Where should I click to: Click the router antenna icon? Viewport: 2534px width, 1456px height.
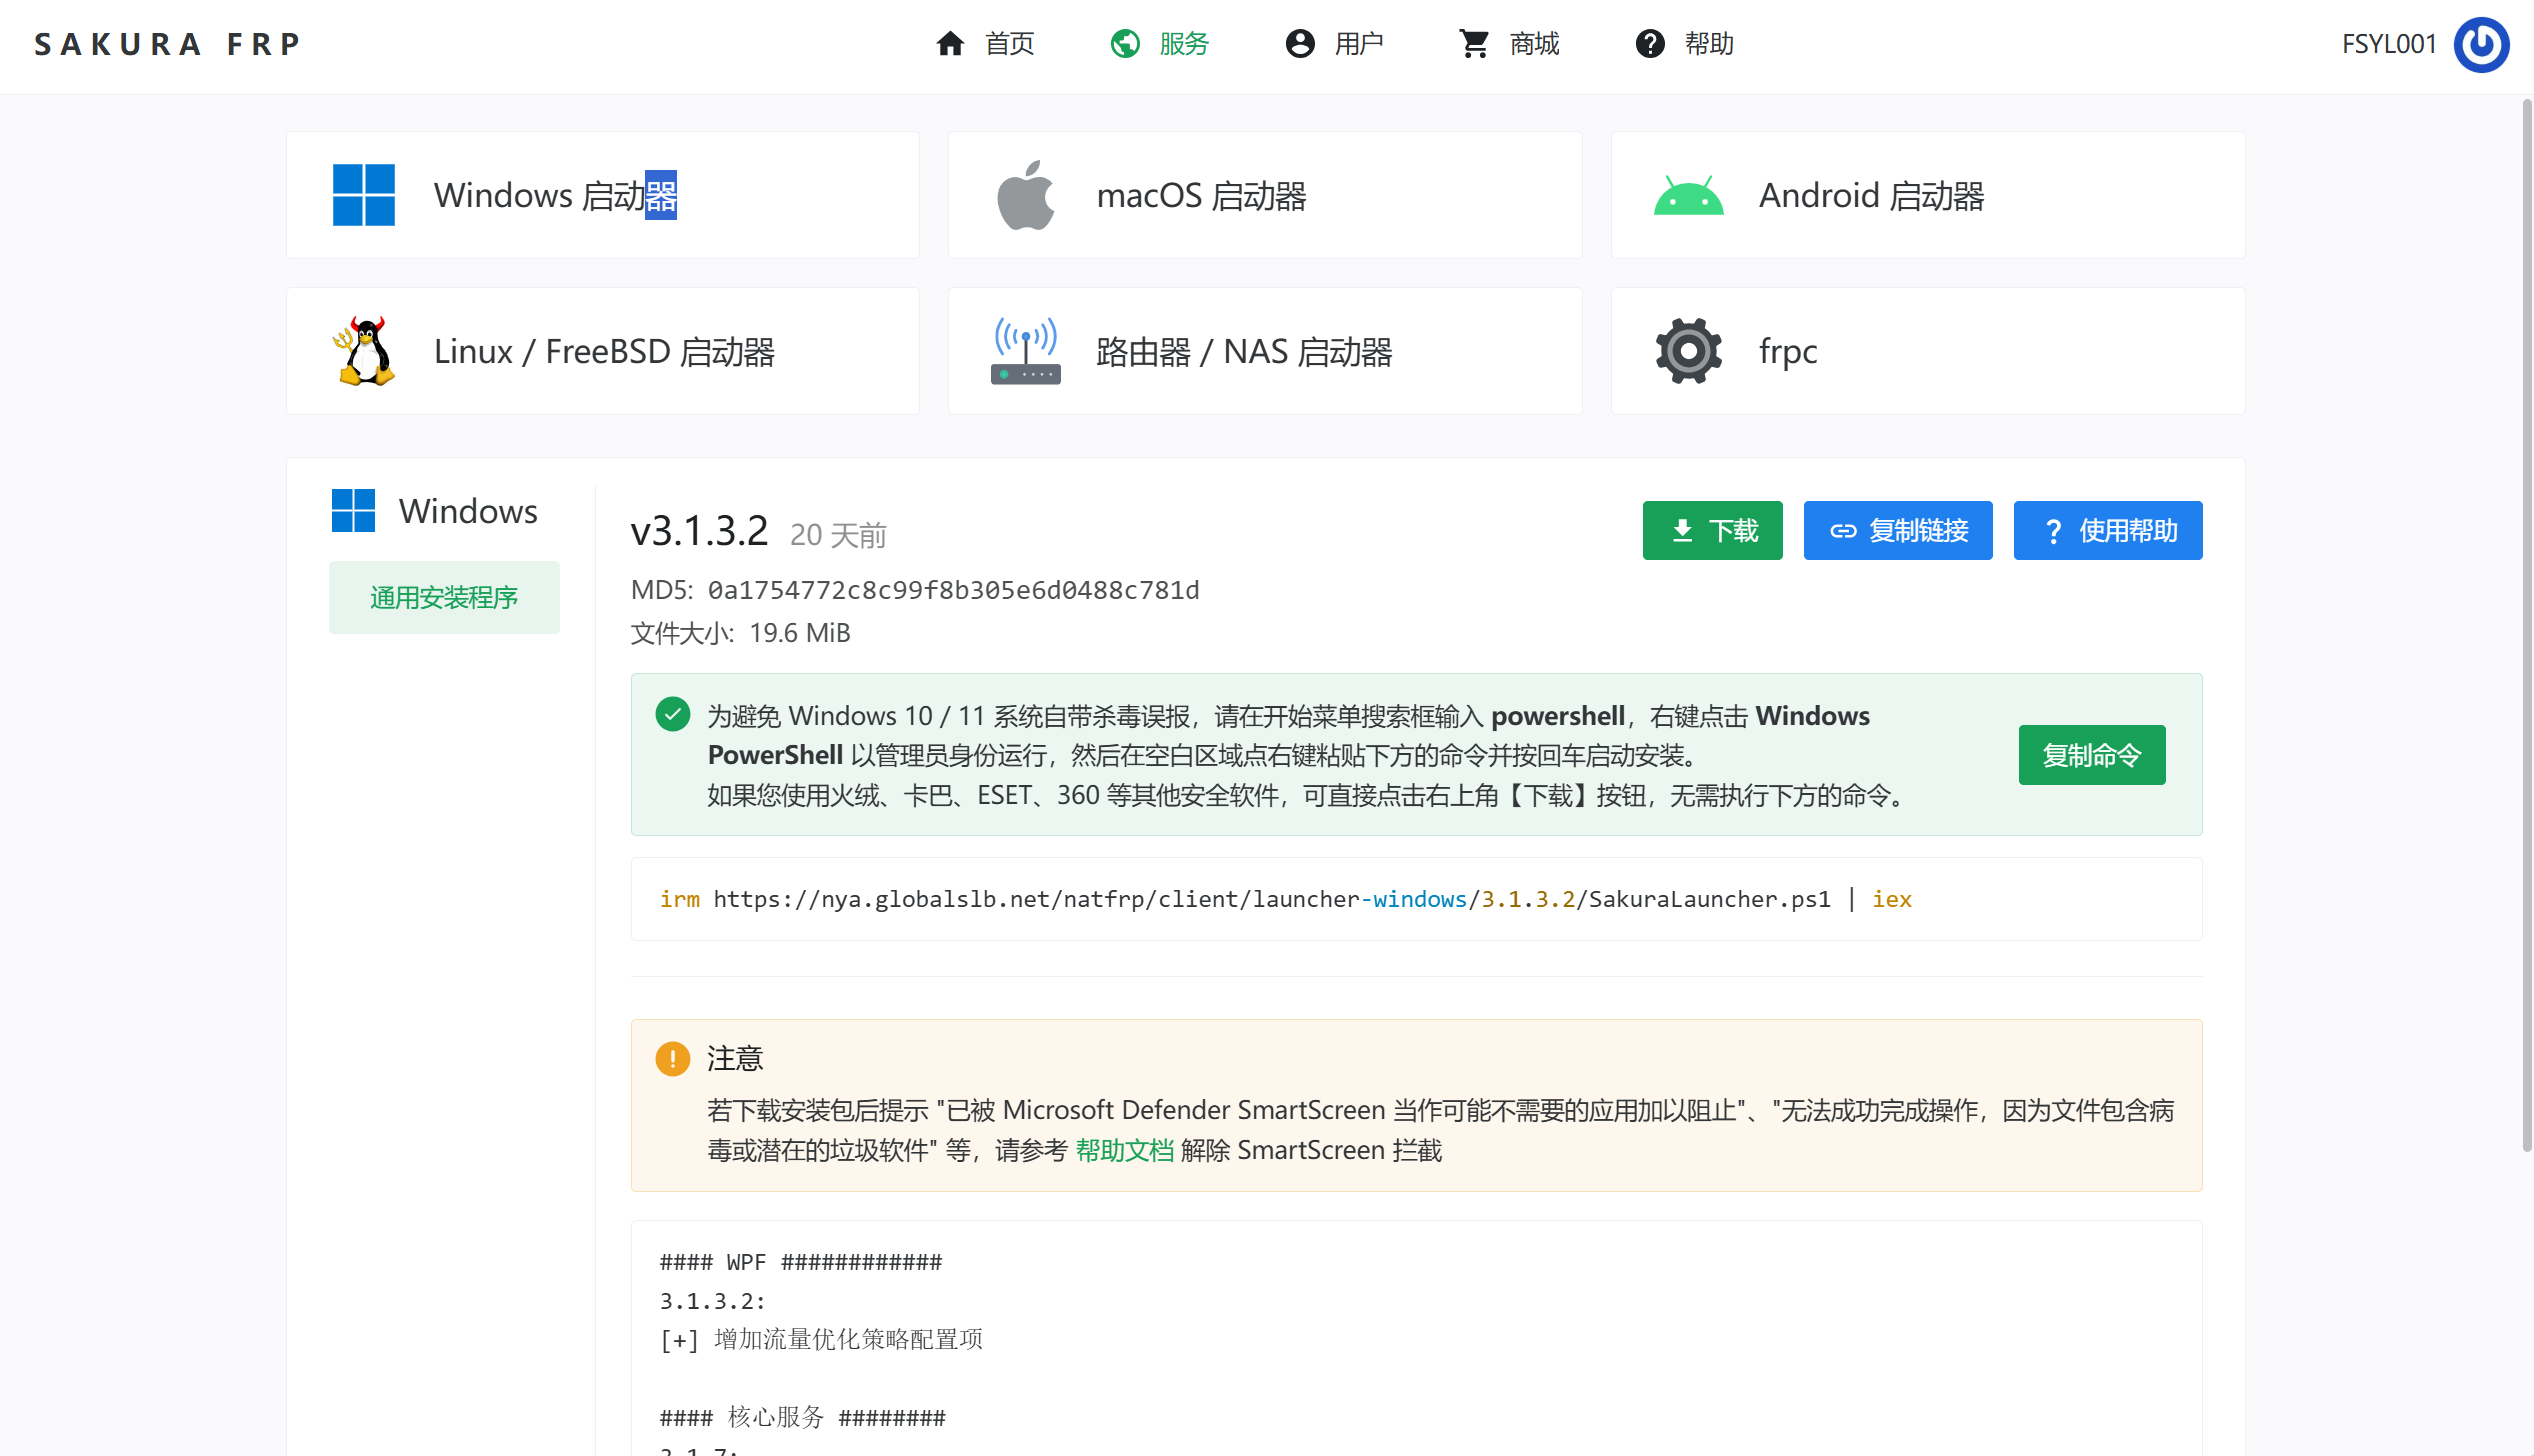[1026, 351]
